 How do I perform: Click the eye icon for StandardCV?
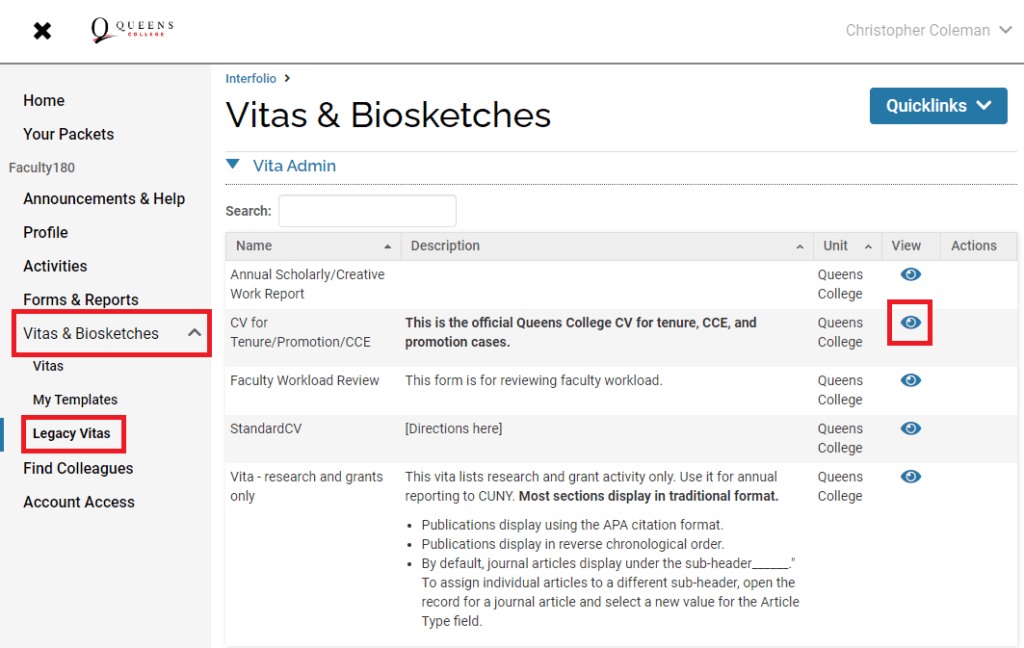910,428
